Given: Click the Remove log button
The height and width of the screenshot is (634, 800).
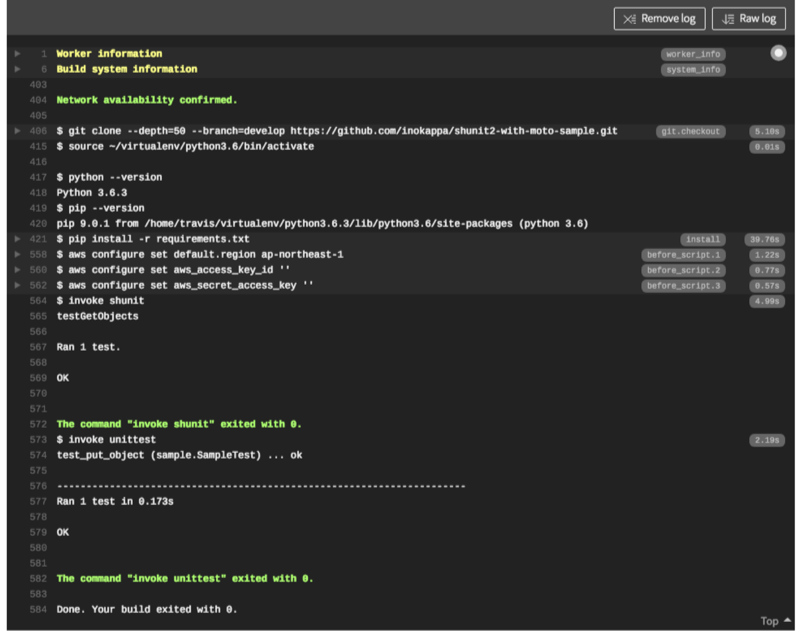Looking at the screenshot, I should [x=659, y=19].
